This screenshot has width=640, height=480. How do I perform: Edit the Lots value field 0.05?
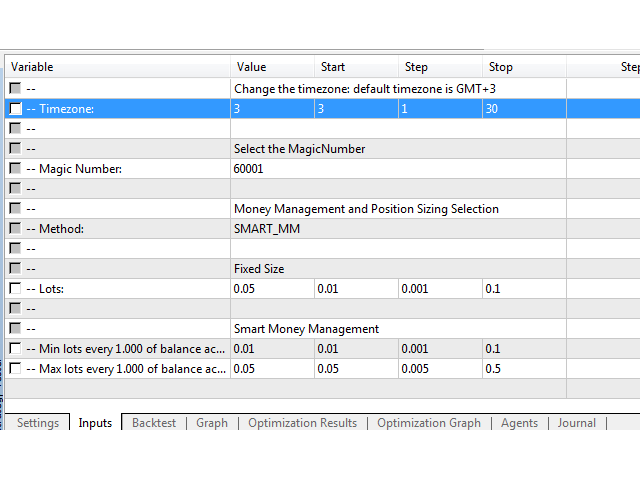click(x=270, y=289)
